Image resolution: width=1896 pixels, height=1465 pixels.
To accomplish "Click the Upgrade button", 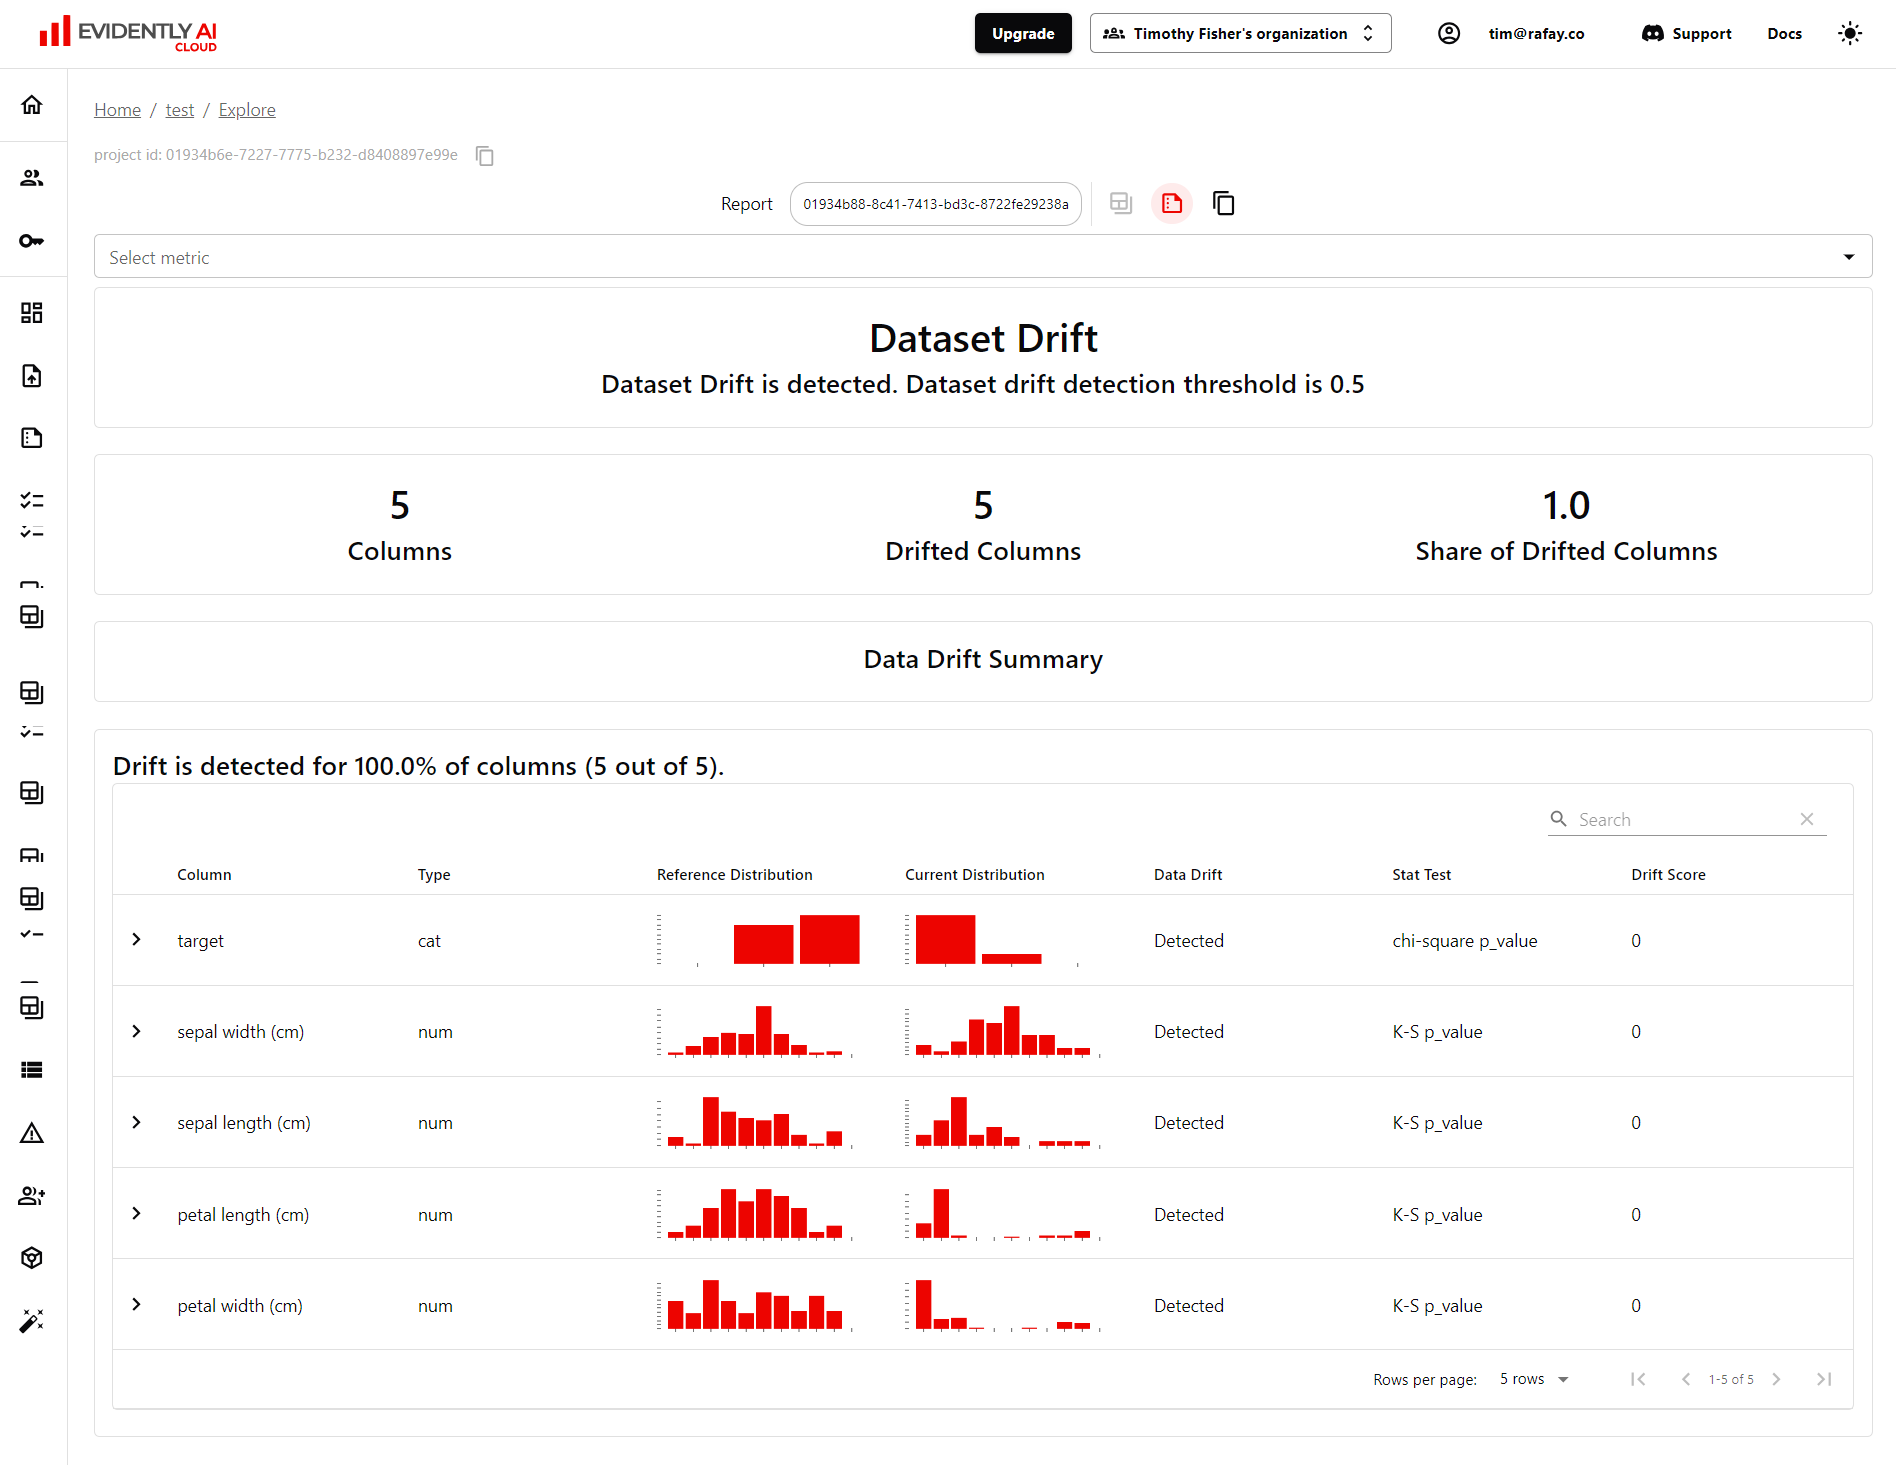I will [1023, 33].
